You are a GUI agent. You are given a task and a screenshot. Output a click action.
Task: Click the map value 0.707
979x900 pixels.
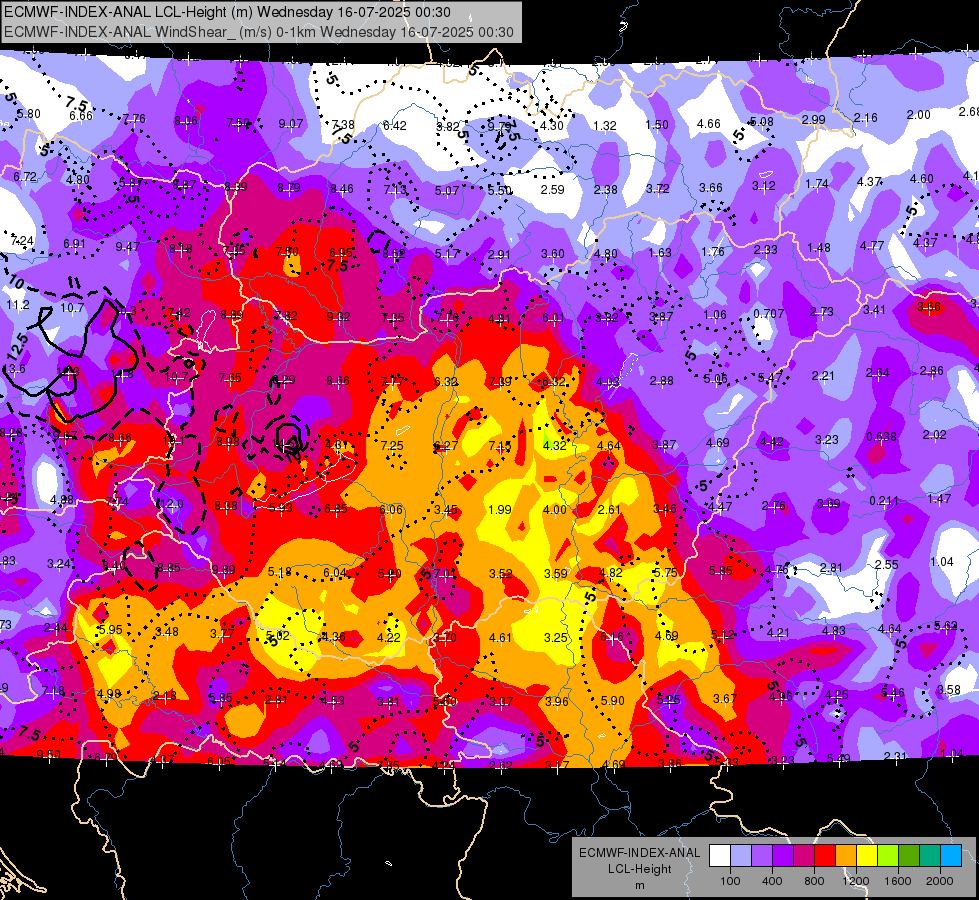click(769, 313)
